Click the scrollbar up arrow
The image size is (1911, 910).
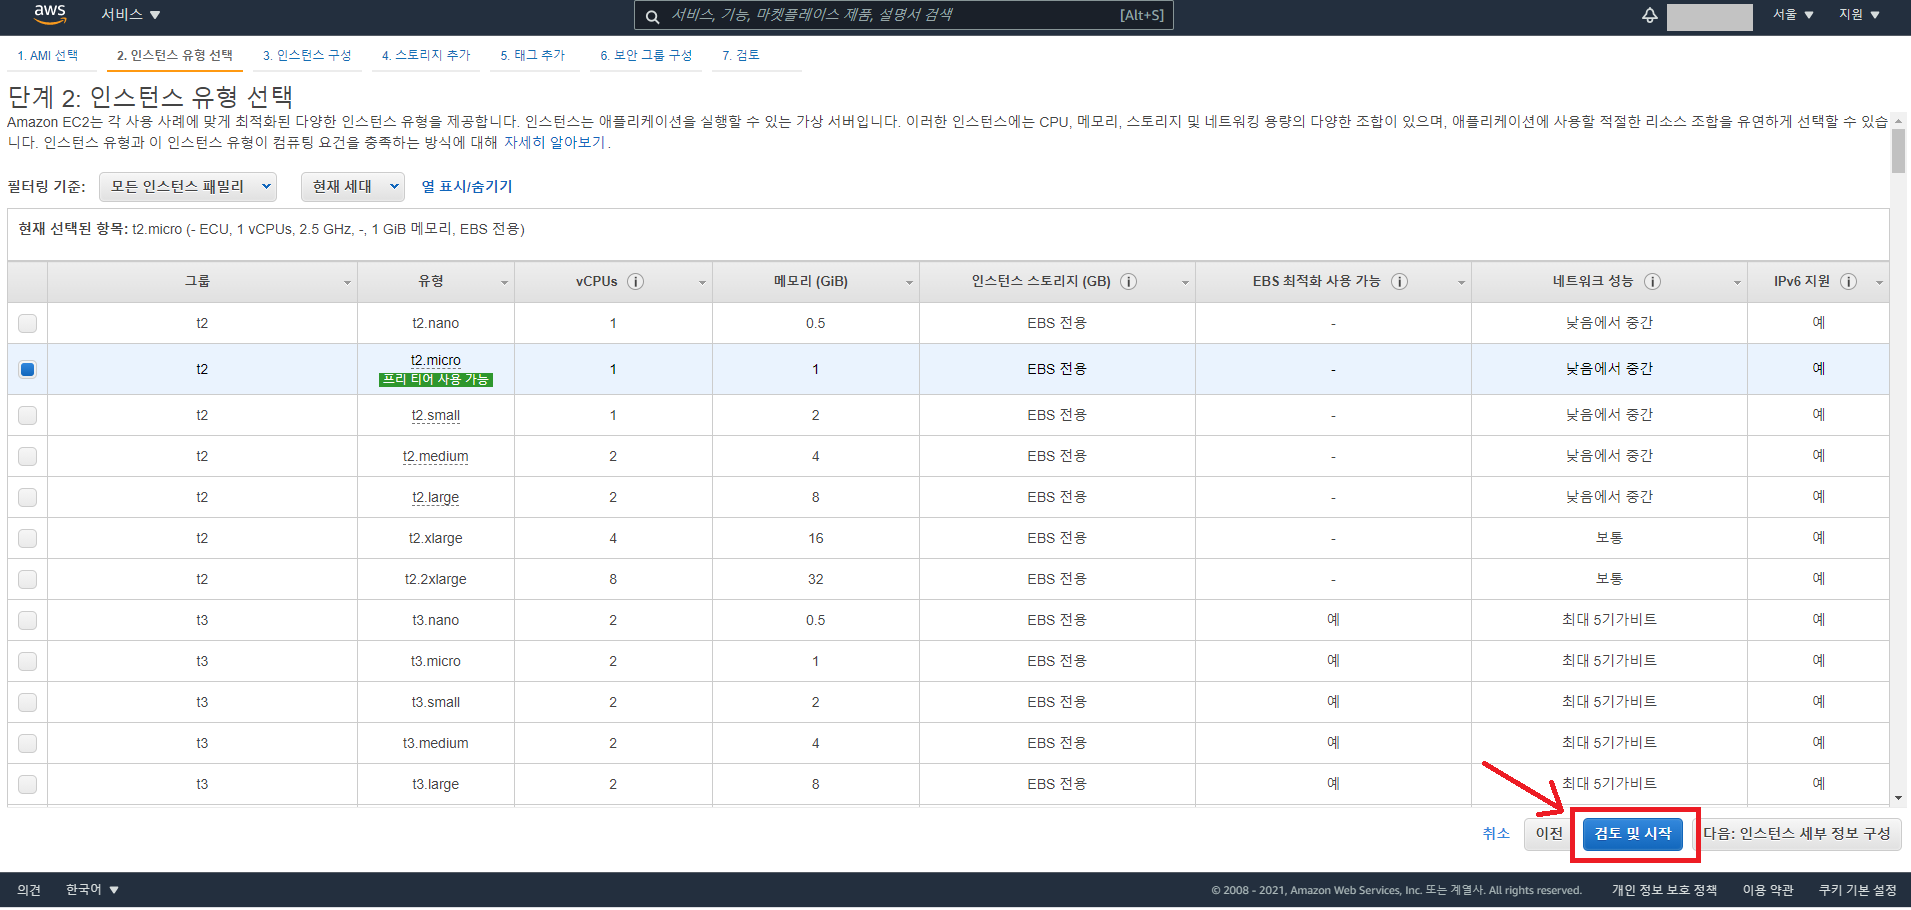click(x=1898, y=121)
